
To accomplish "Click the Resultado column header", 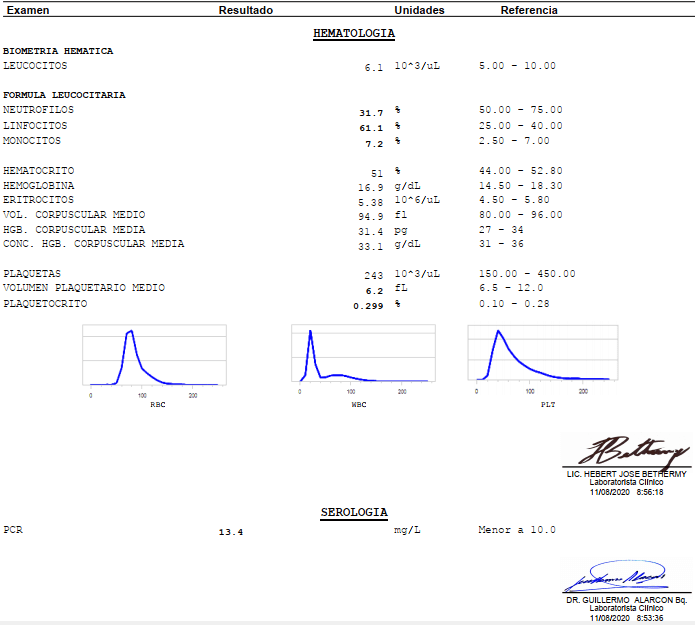I will [246, 10].
